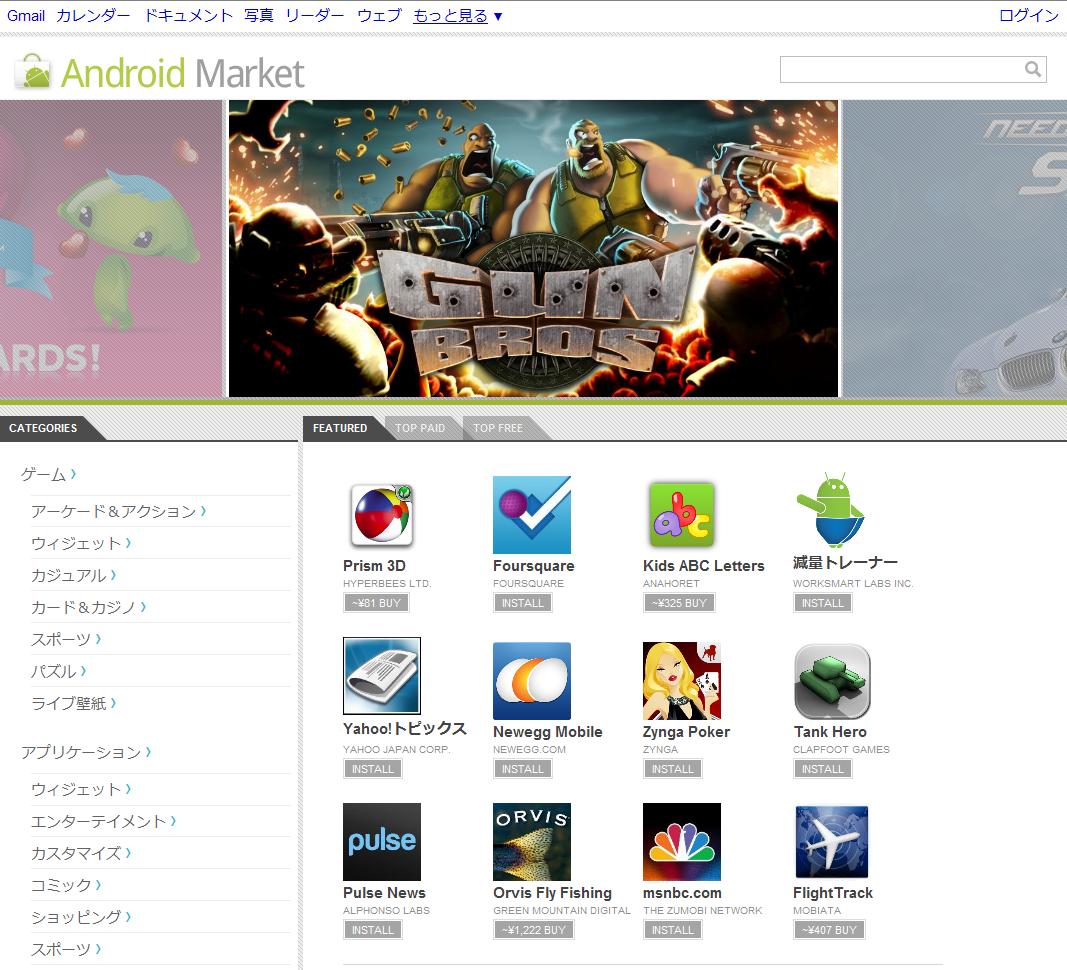Screen dimensions: 1067x970
Task: Click the search magnifier icon
Action: click(1033, 69)
